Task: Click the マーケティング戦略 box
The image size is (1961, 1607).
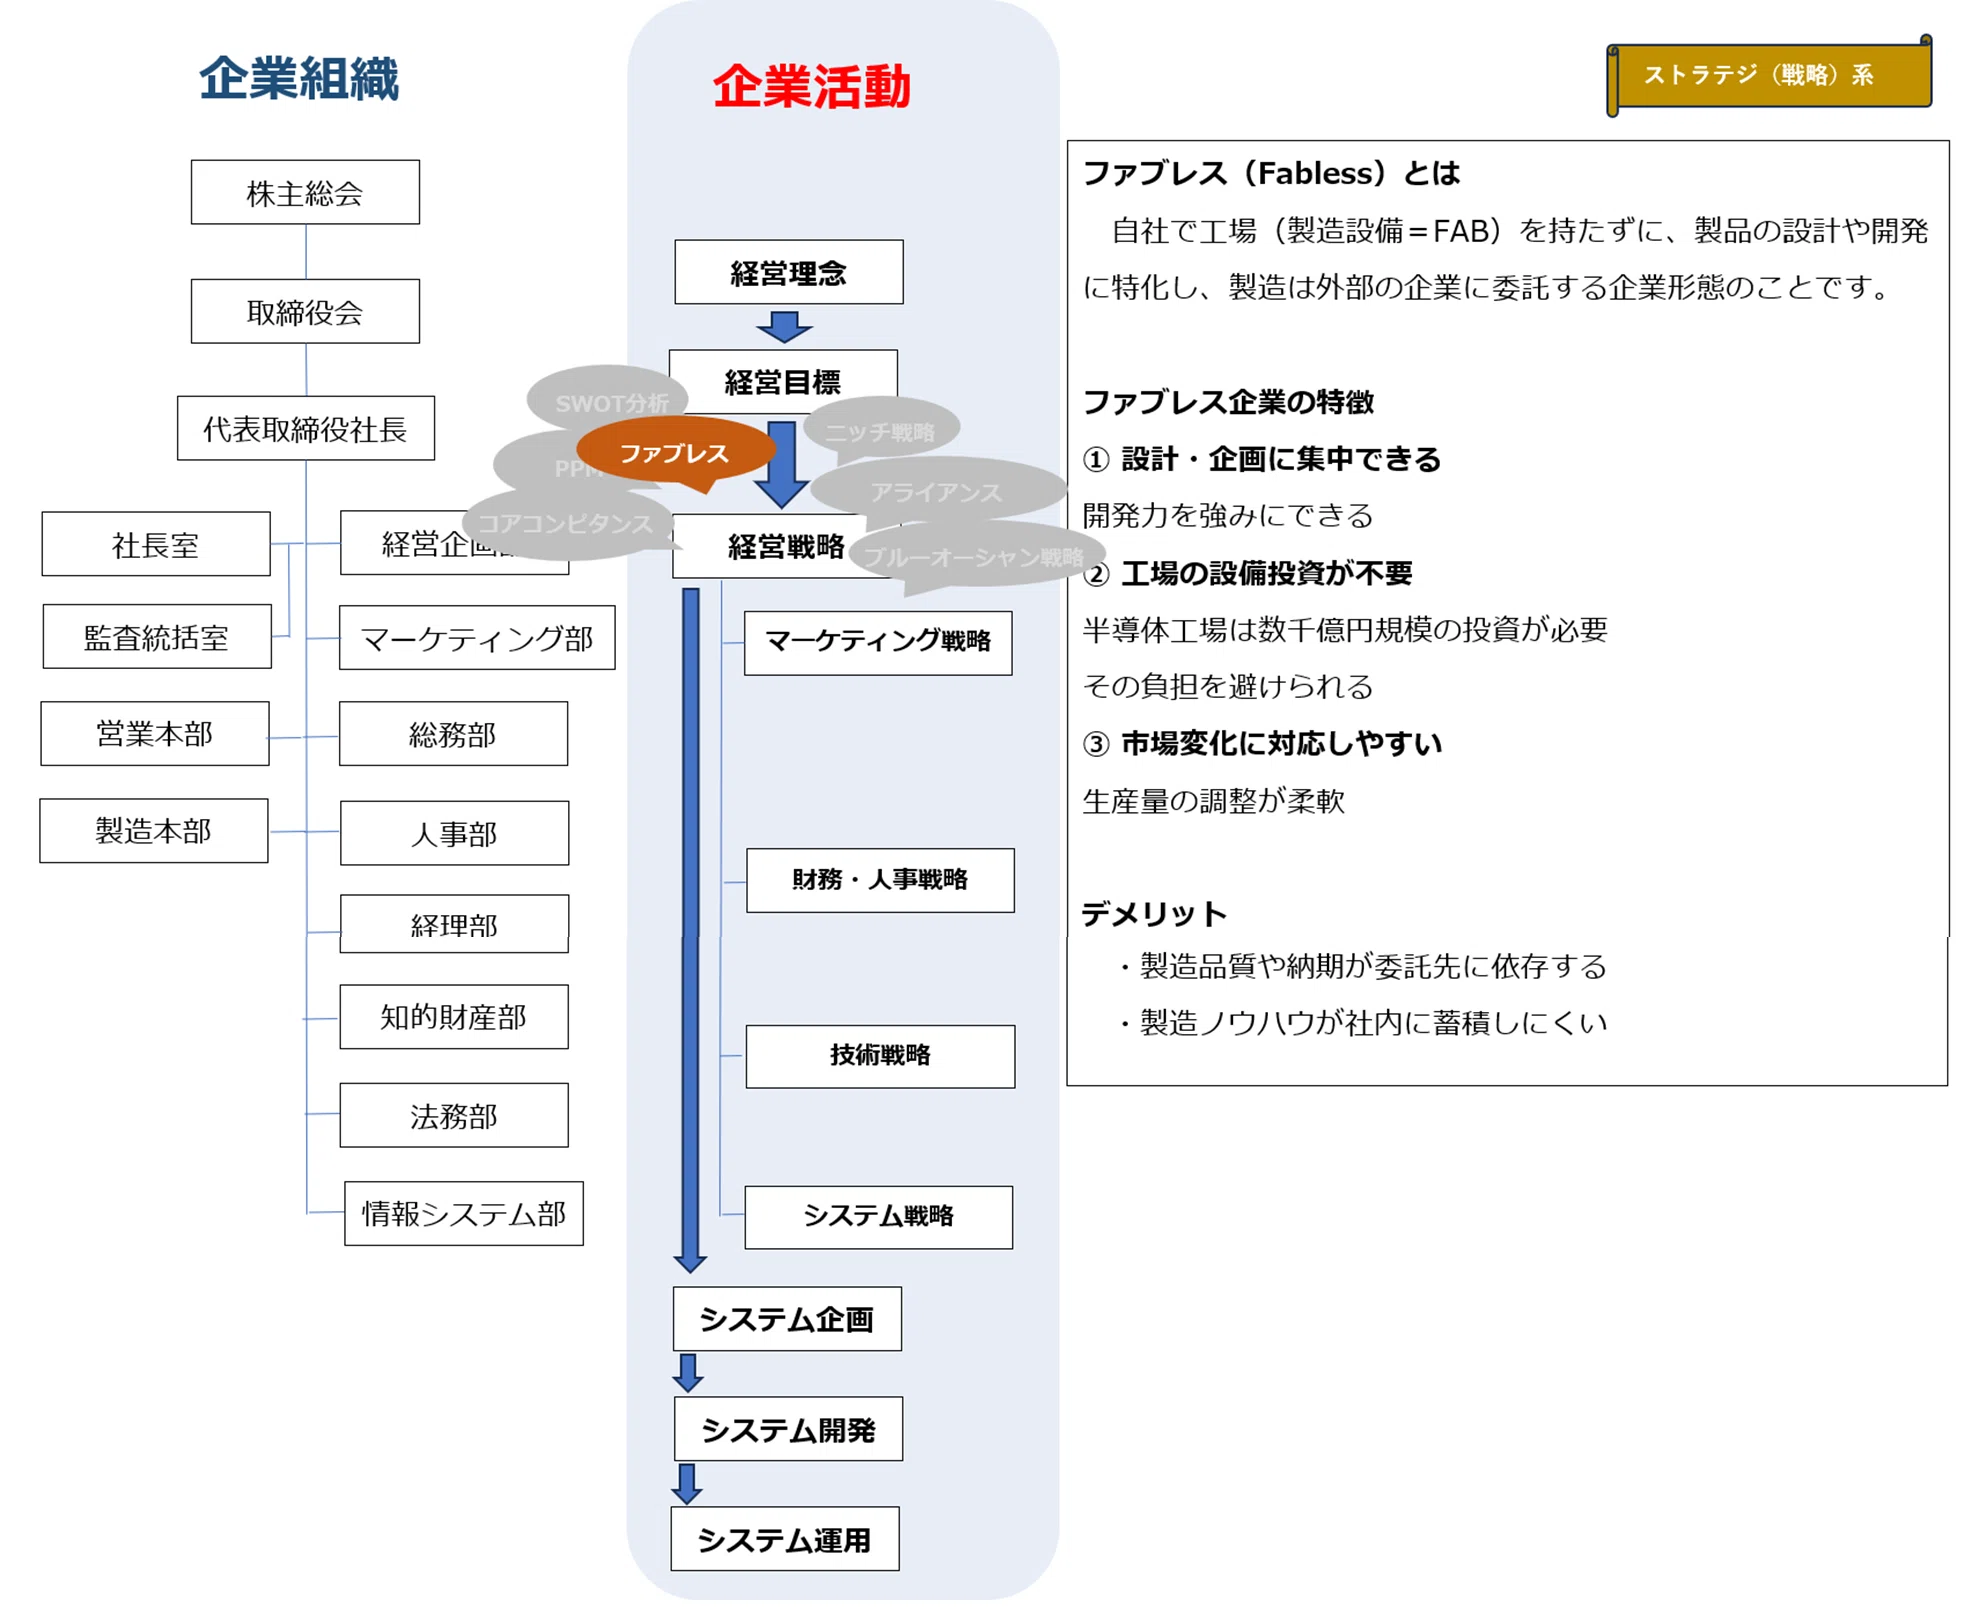Action: click(878, 642)
